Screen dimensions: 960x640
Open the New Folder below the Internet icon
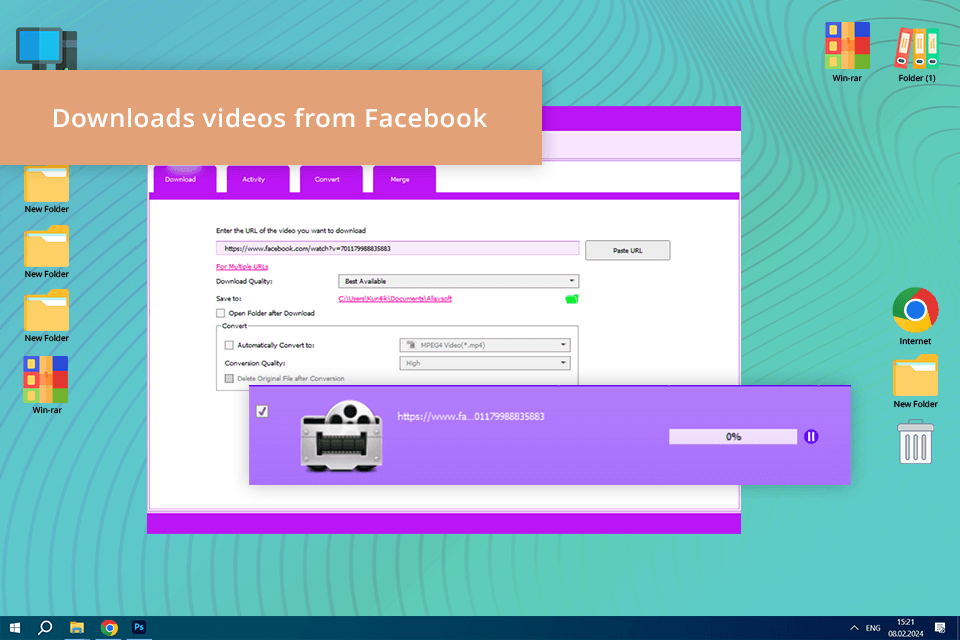(915, 375)
